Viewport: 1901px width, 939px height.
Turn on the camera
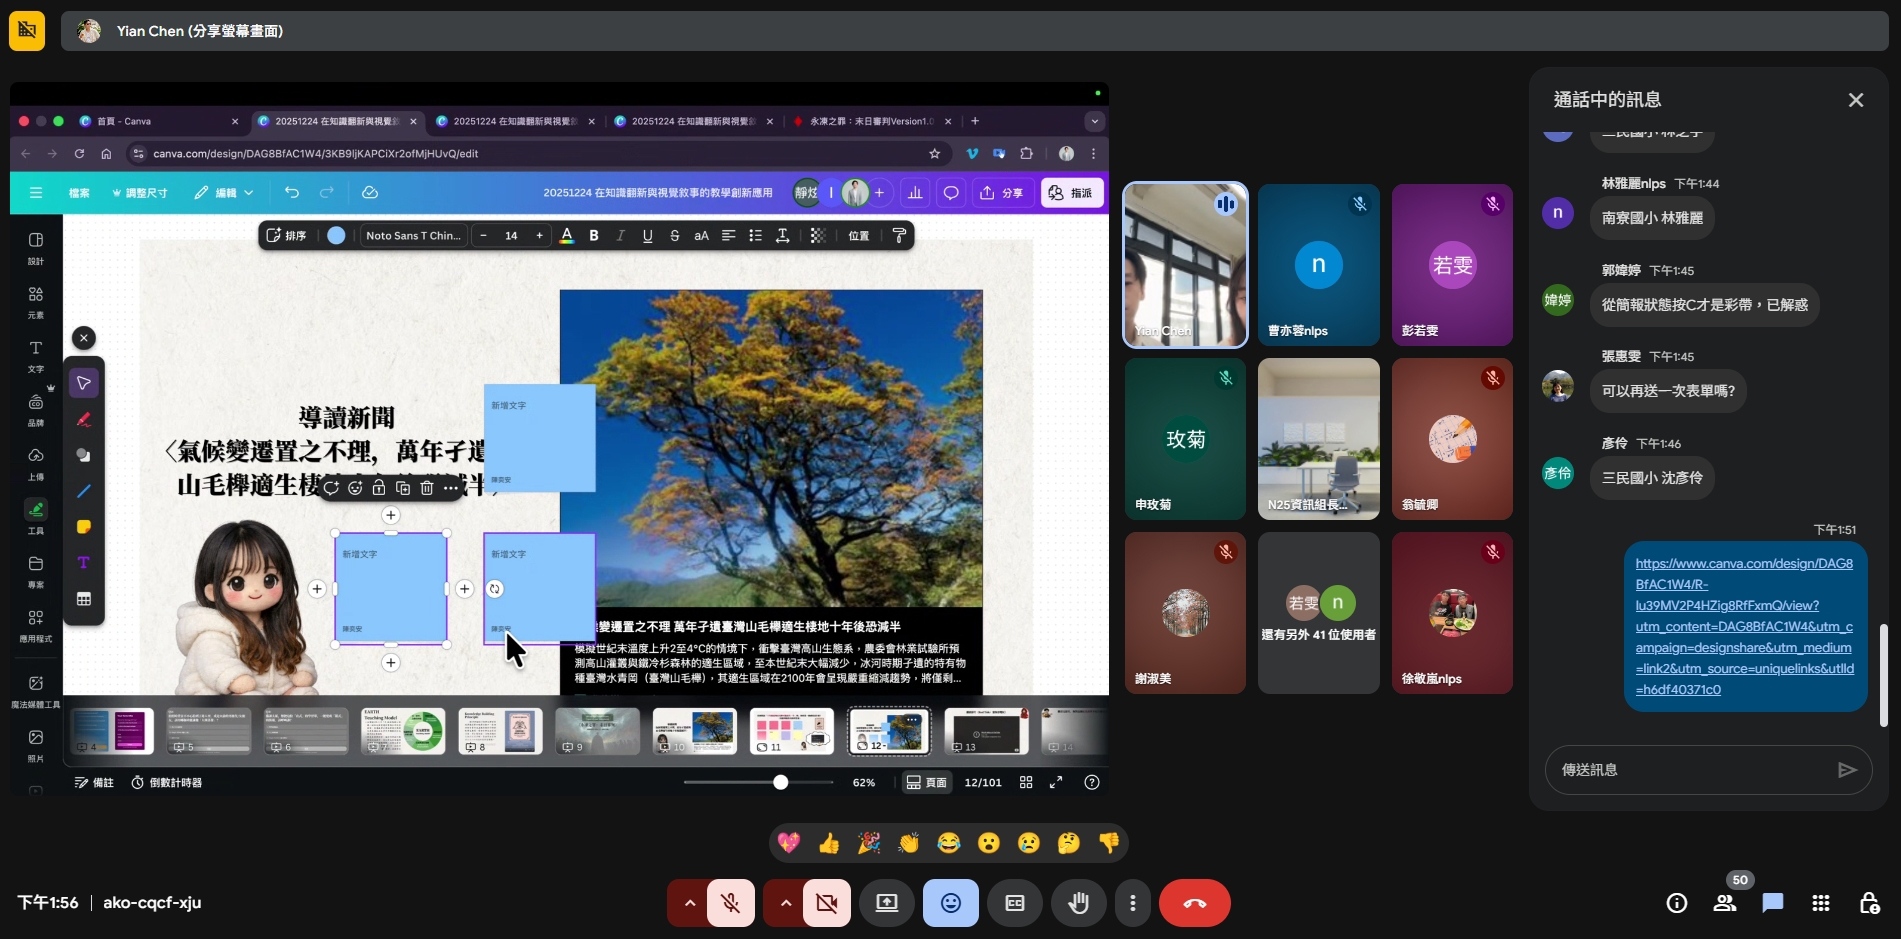pos(826,903)
